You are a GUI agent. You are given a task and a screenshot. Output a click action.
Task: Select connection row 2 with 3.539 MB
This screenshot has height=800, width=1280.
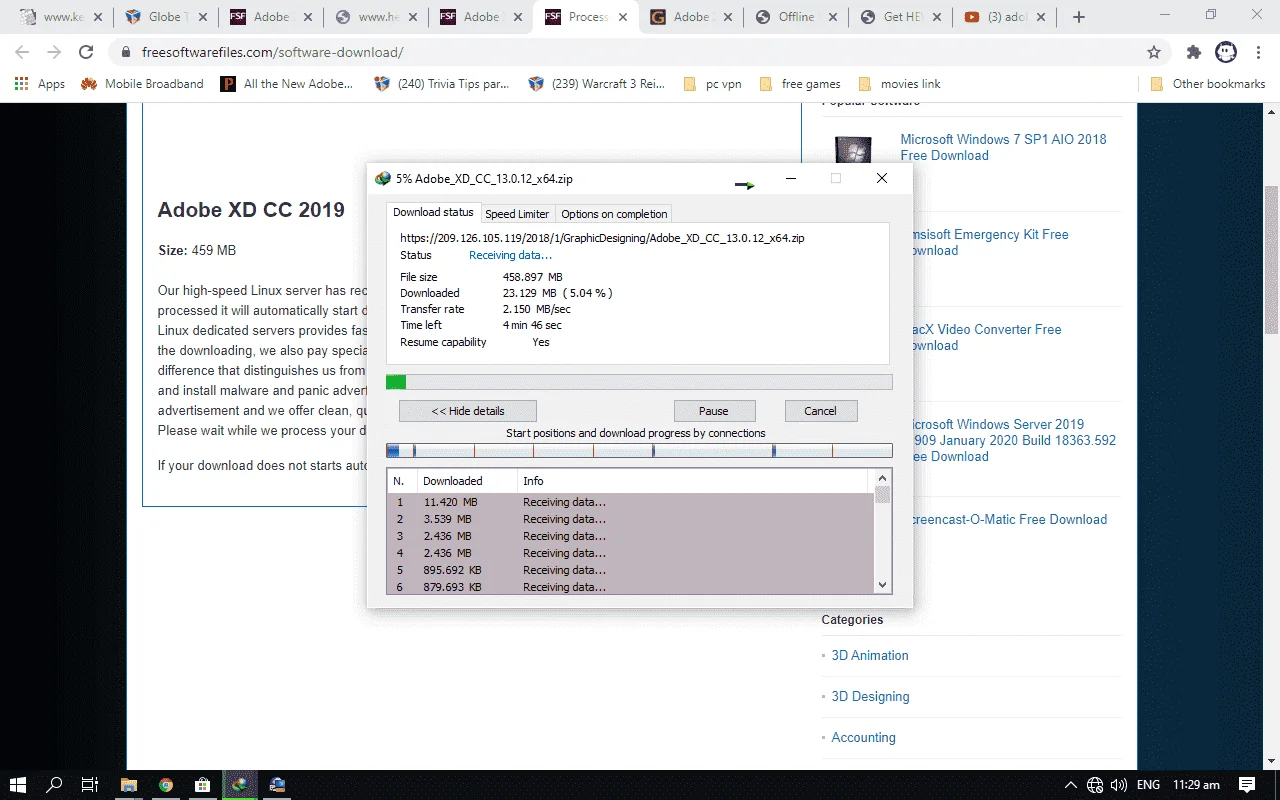(x=631, y=519)
